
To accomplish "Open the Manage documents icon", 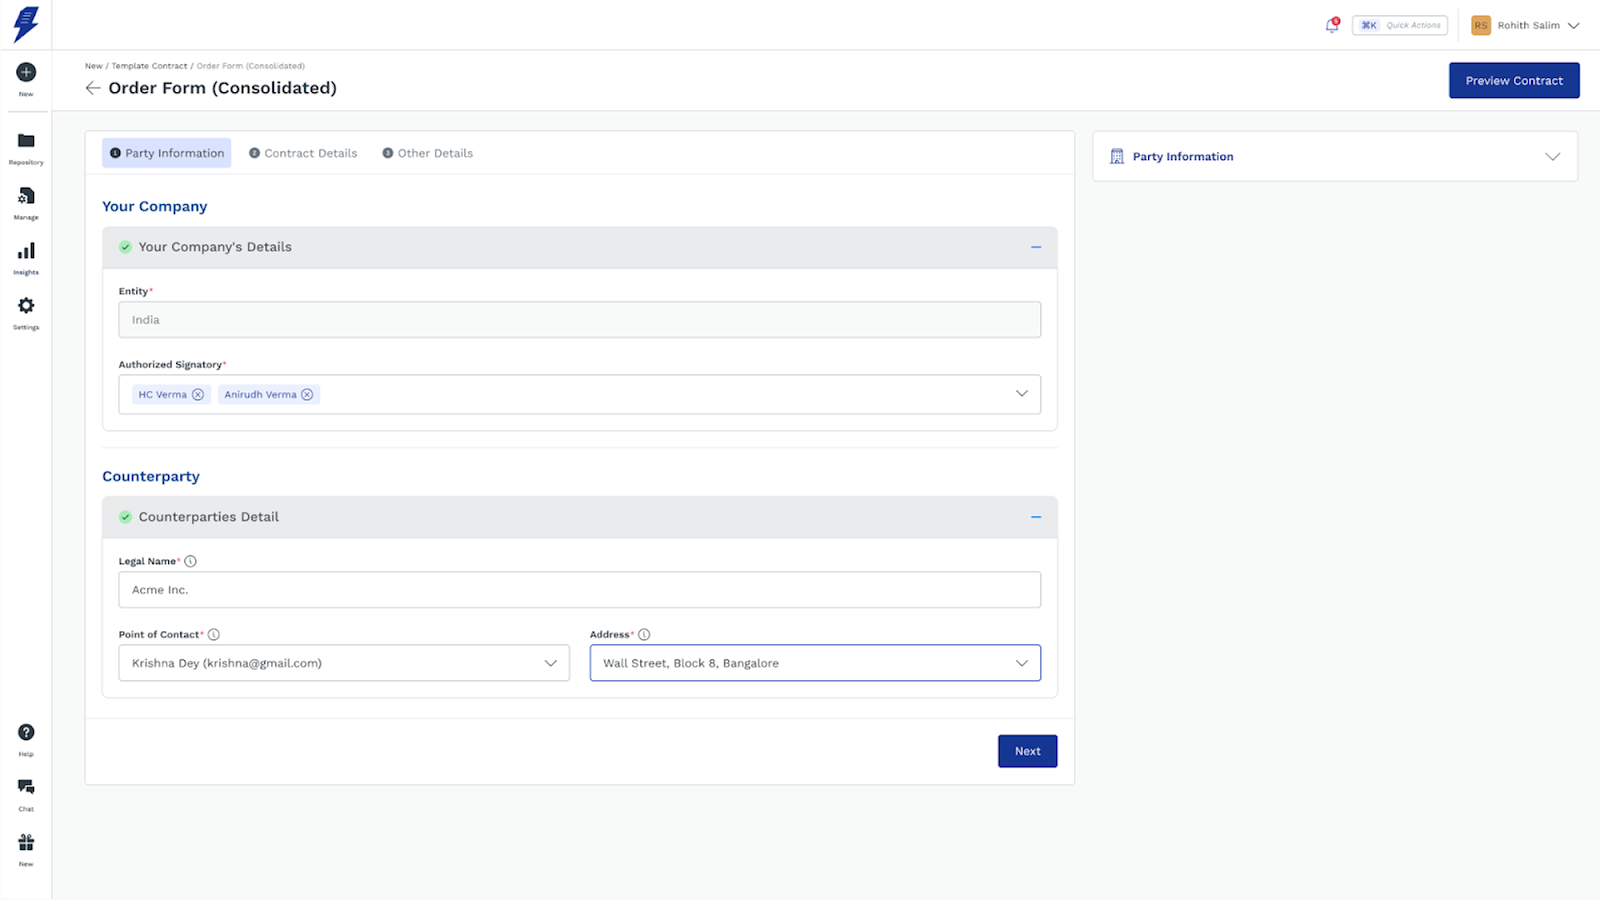I will click(26, 197).
